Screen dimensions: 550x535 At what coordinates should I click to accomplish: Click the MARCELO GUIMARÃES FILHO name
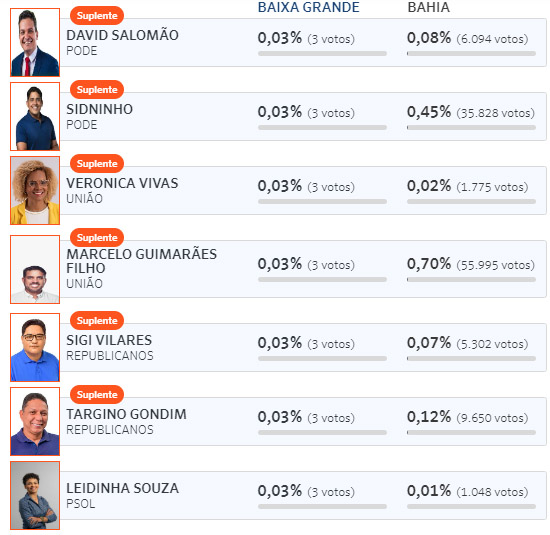(x=142, y=261)
